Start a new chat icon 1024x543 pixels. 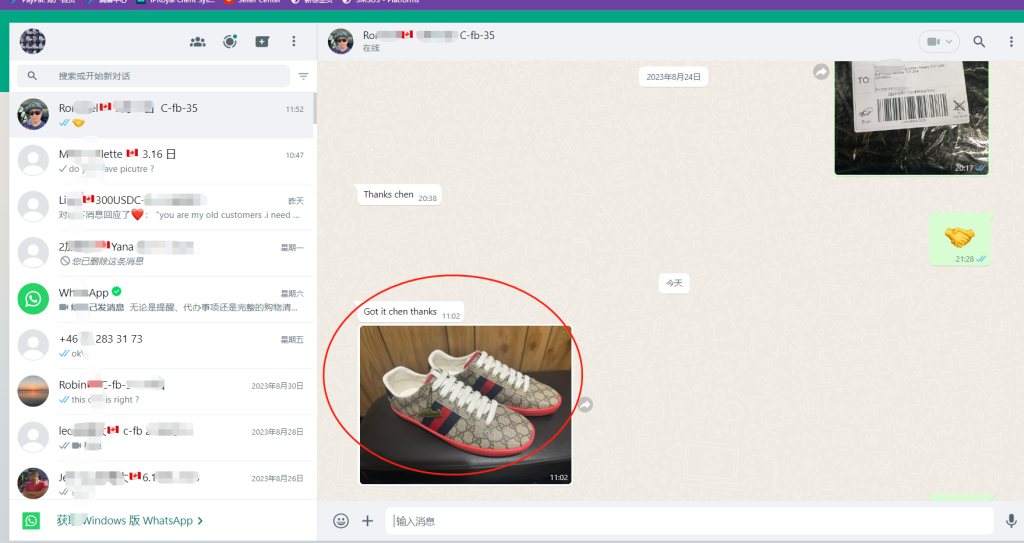[x=262, y=42]
